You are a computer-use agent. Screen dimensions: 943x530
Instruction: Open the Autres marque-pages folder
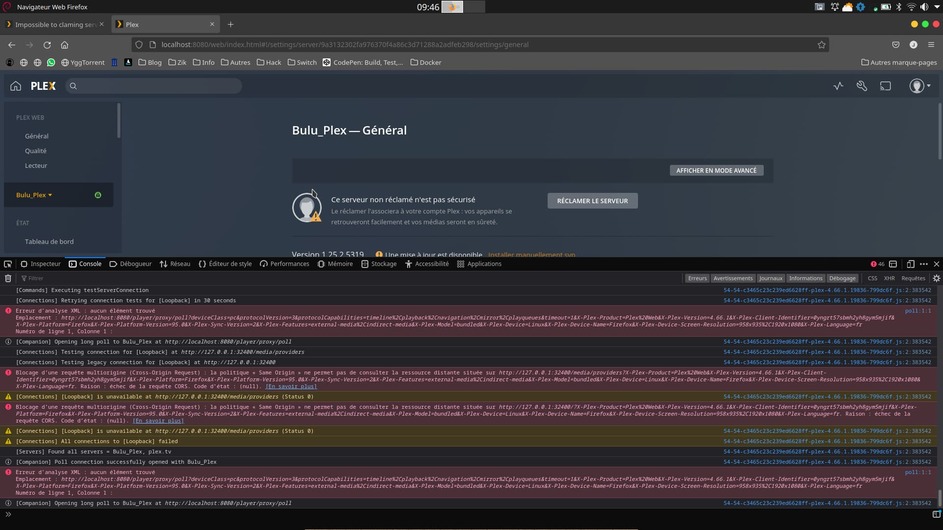click(898, 62)
